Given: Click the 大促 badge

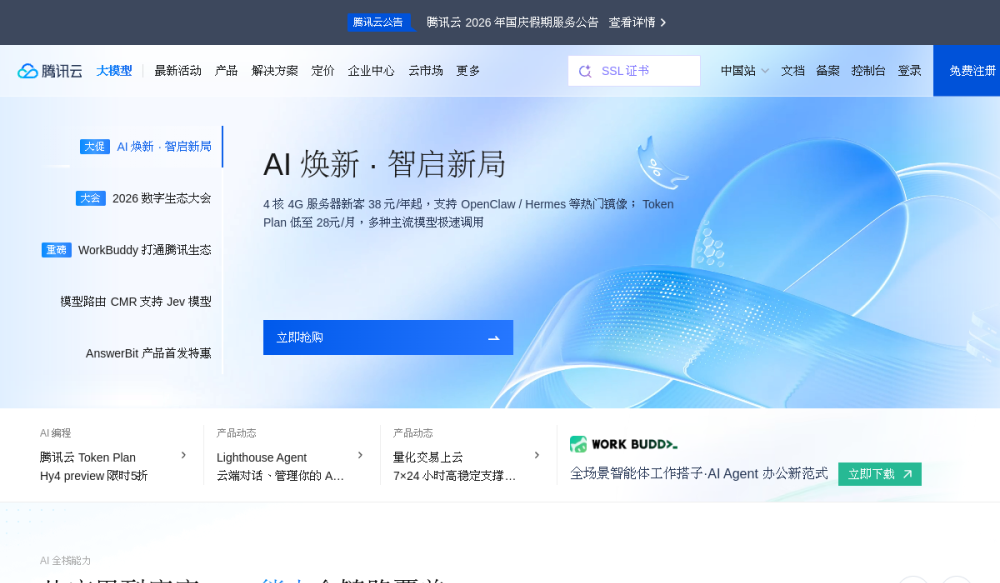Looking at the screenshot, I should click(95, 147).
